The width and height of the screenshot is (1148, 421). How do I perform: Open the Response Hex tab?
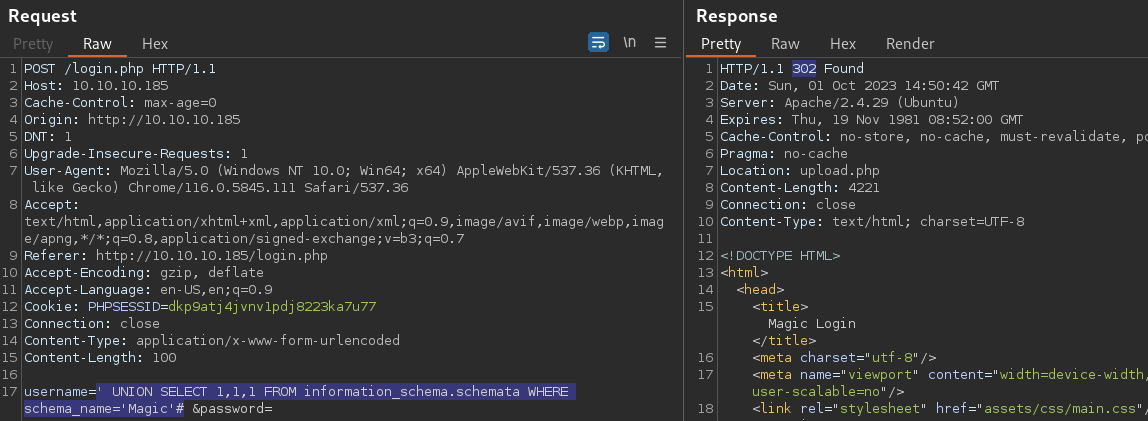843,44
